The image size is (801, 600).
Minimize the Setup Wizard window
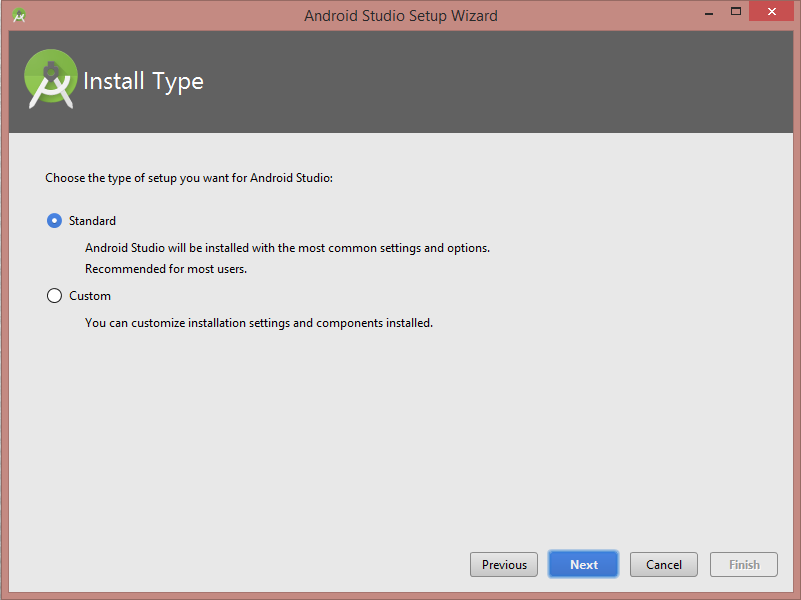pyautogui.click(x=709, y=12)
